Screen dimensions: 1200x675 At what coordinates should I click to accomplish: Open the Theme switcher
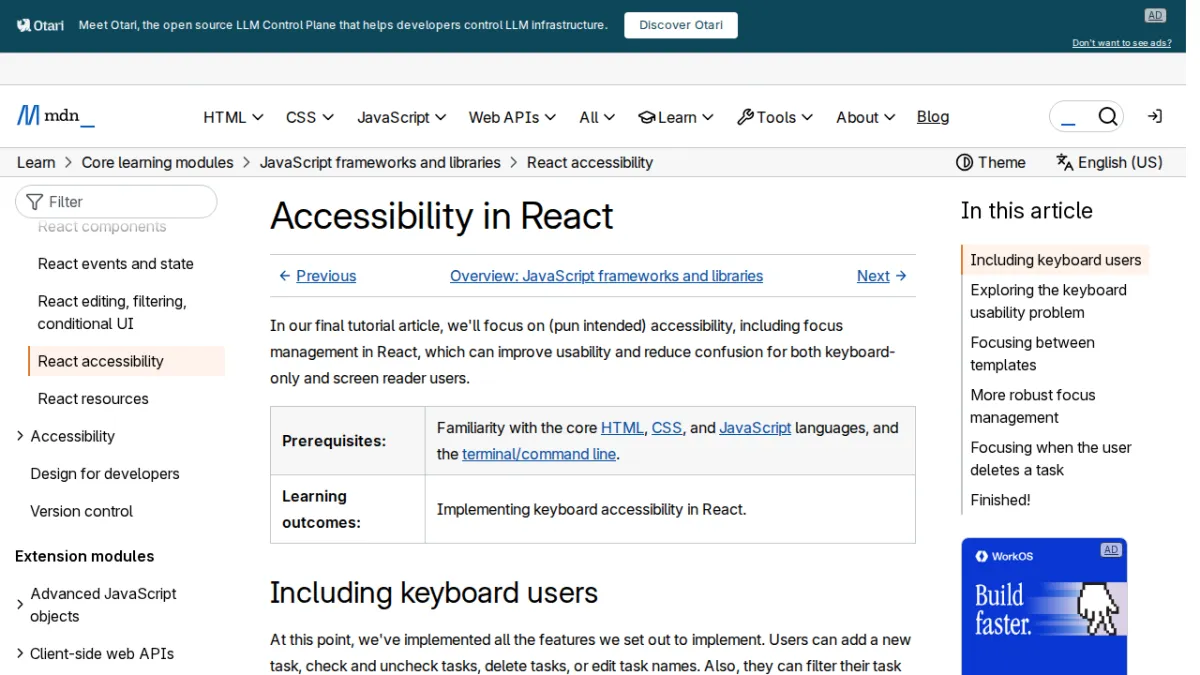coord(991,162)
